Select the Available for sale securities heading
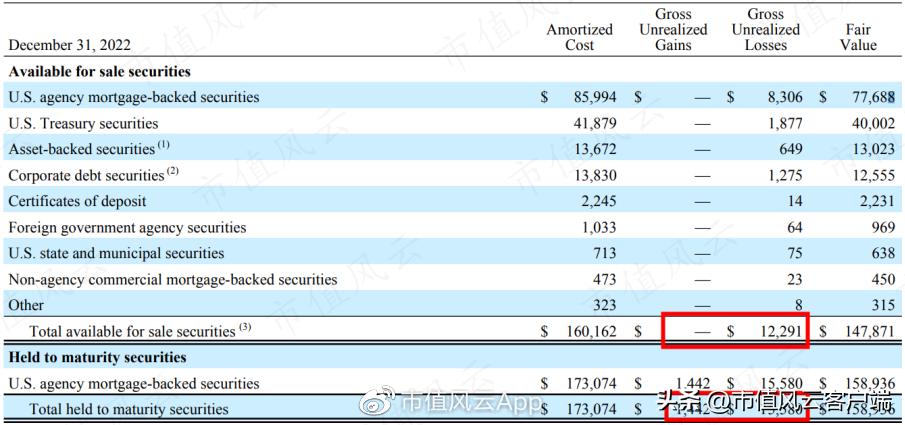This screenshot has width=905, height=425. 99,72
